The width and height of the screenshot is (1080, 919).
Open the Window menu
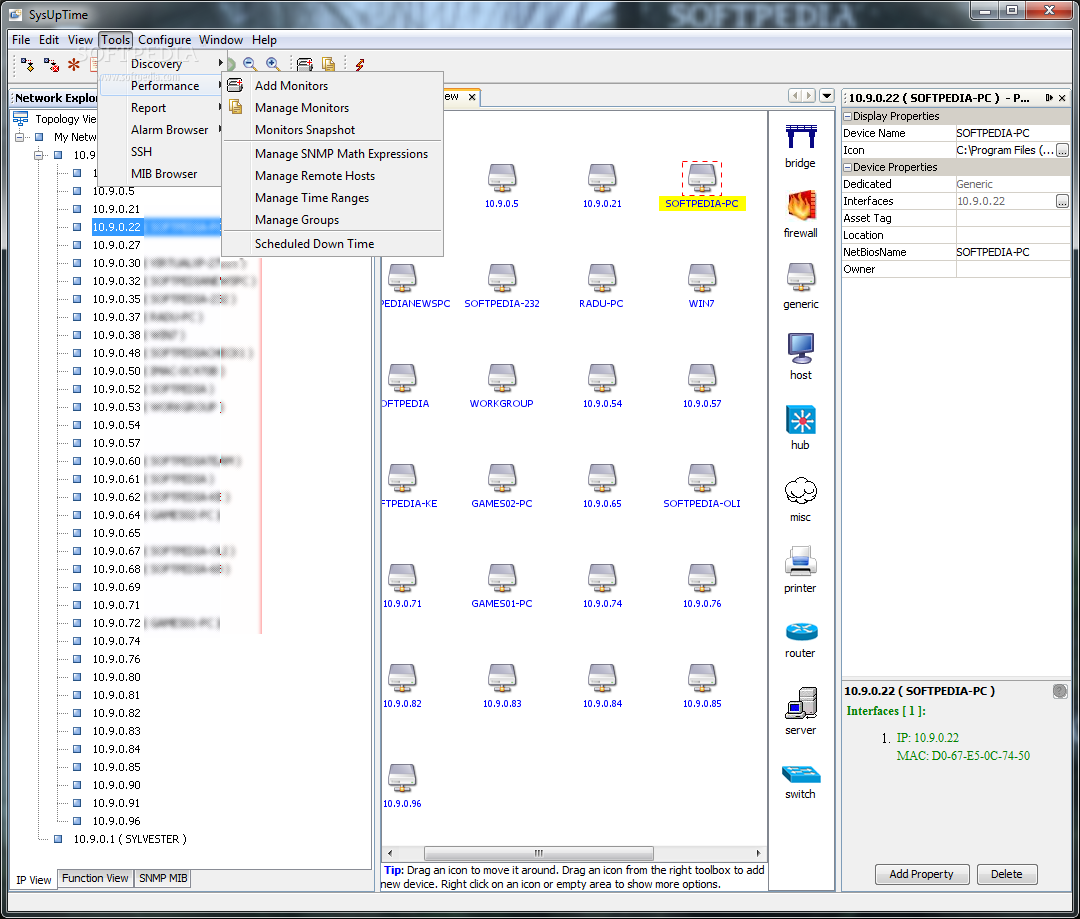point(221,40)
